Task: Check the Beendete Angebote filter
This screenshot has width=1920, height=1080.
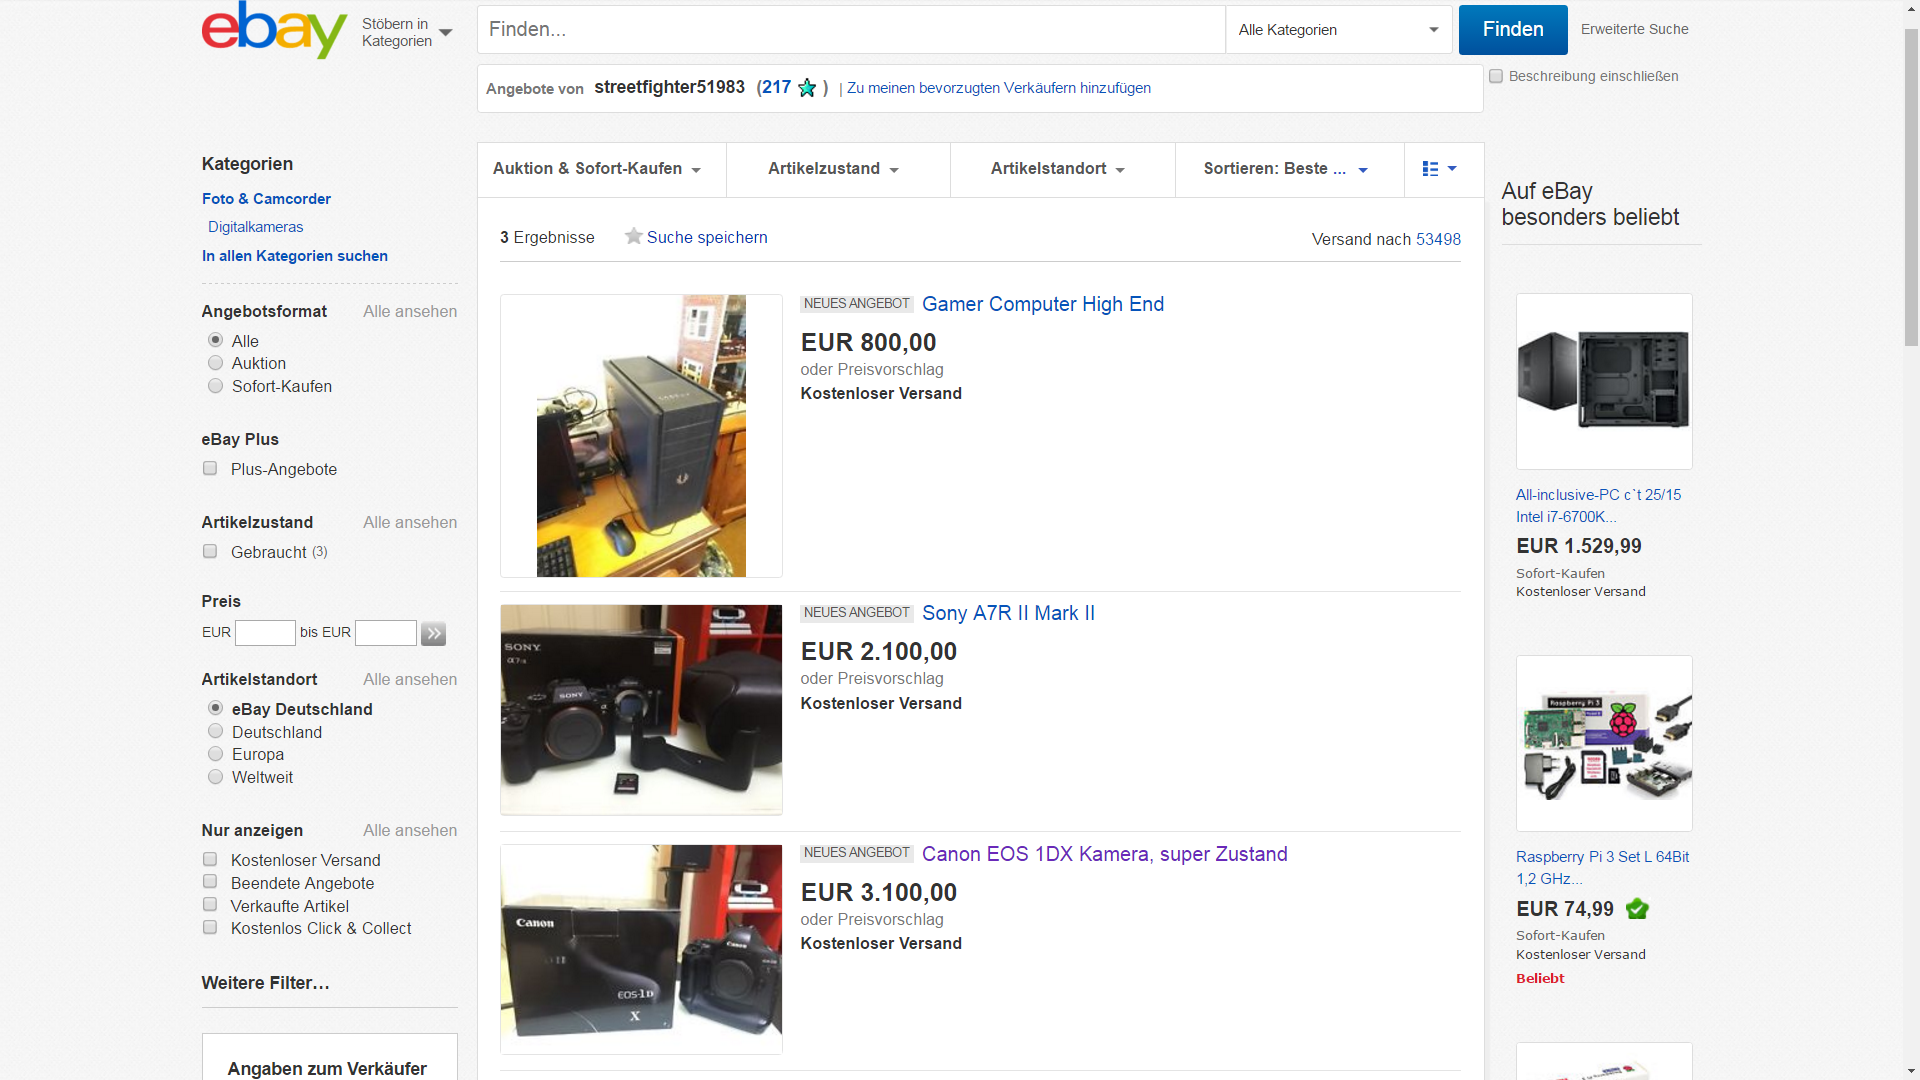Action: click(210, 882)
